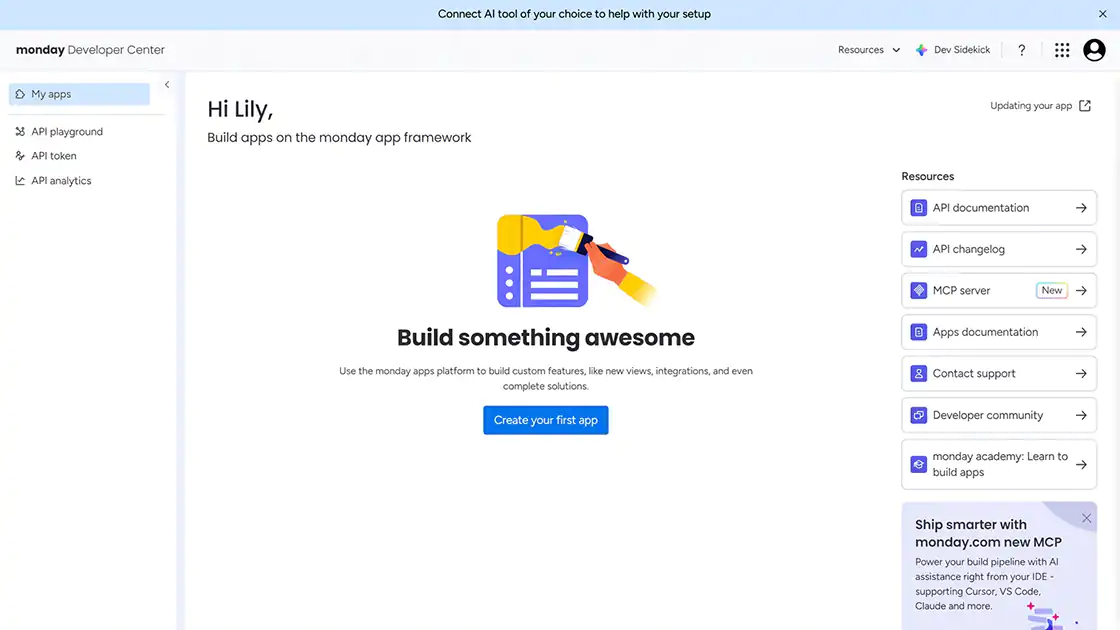Open monday academy Learn to build apps

coord(999,464)
